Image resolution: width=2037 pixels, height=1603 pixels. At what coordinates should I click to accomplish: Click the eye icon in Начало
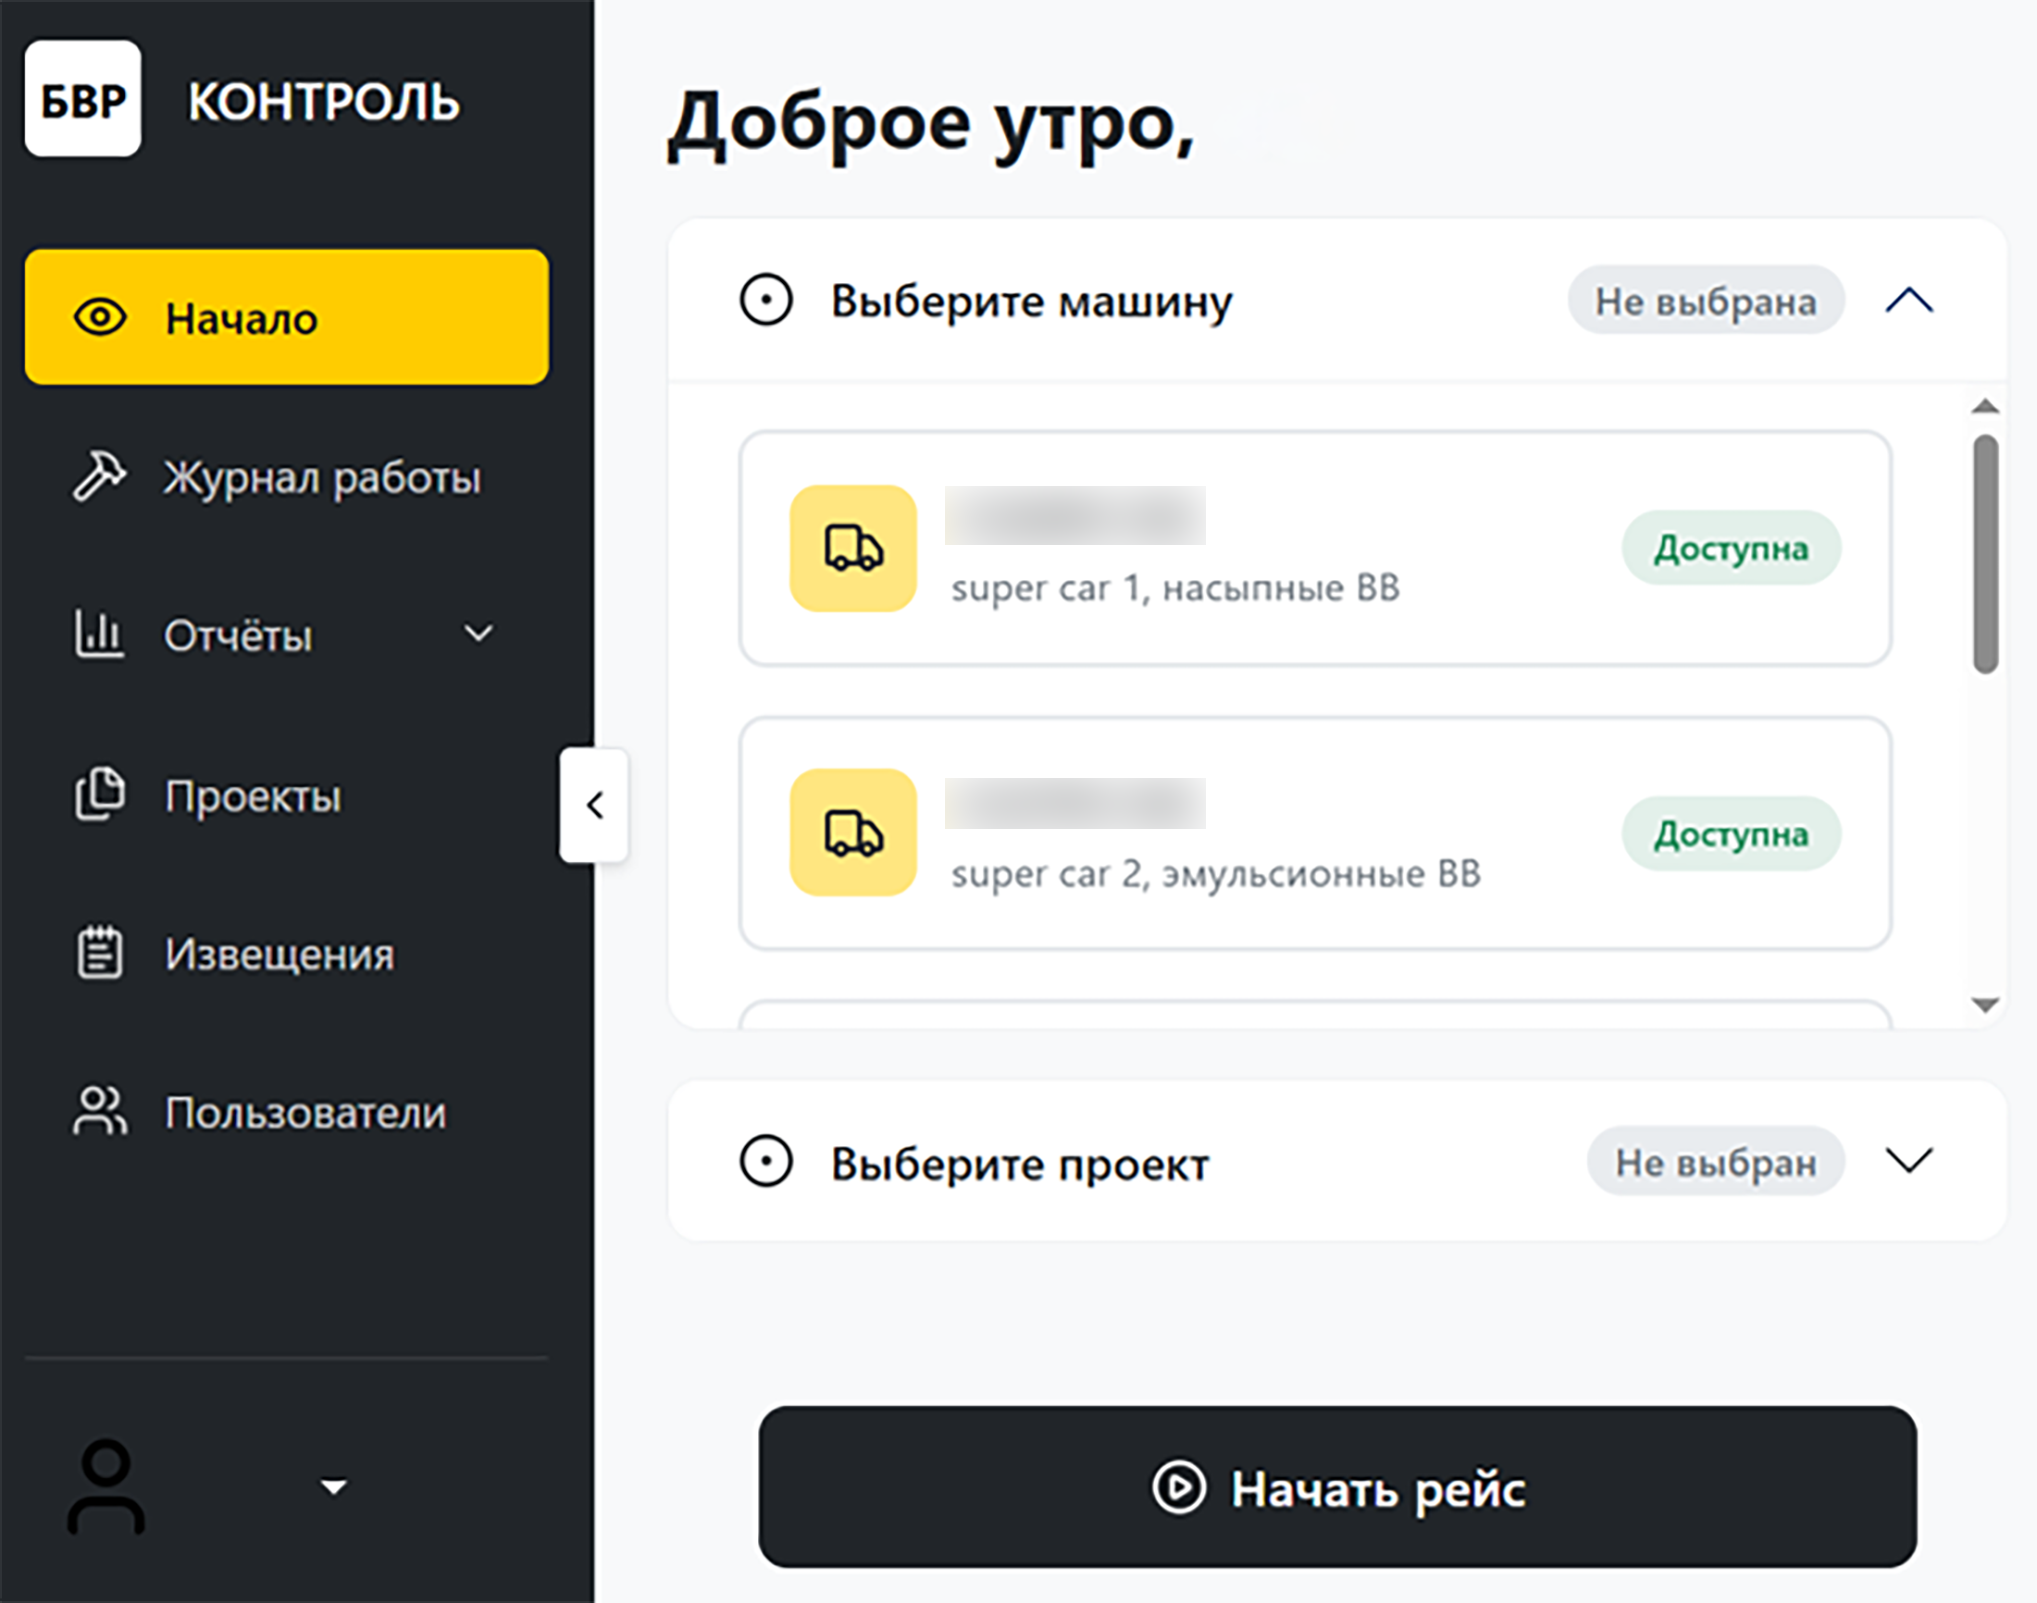[x=100, y=318]
